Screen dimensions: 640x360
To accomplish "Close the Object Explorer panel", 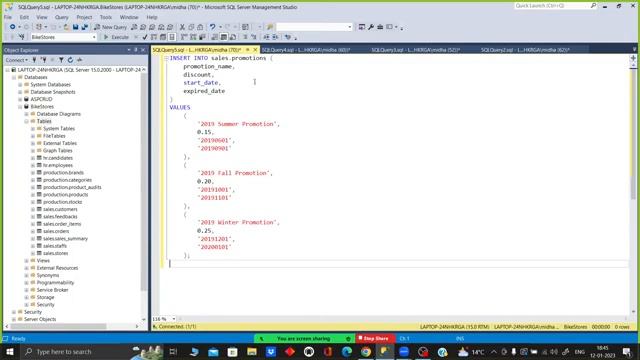I will [x=143, y=50].
